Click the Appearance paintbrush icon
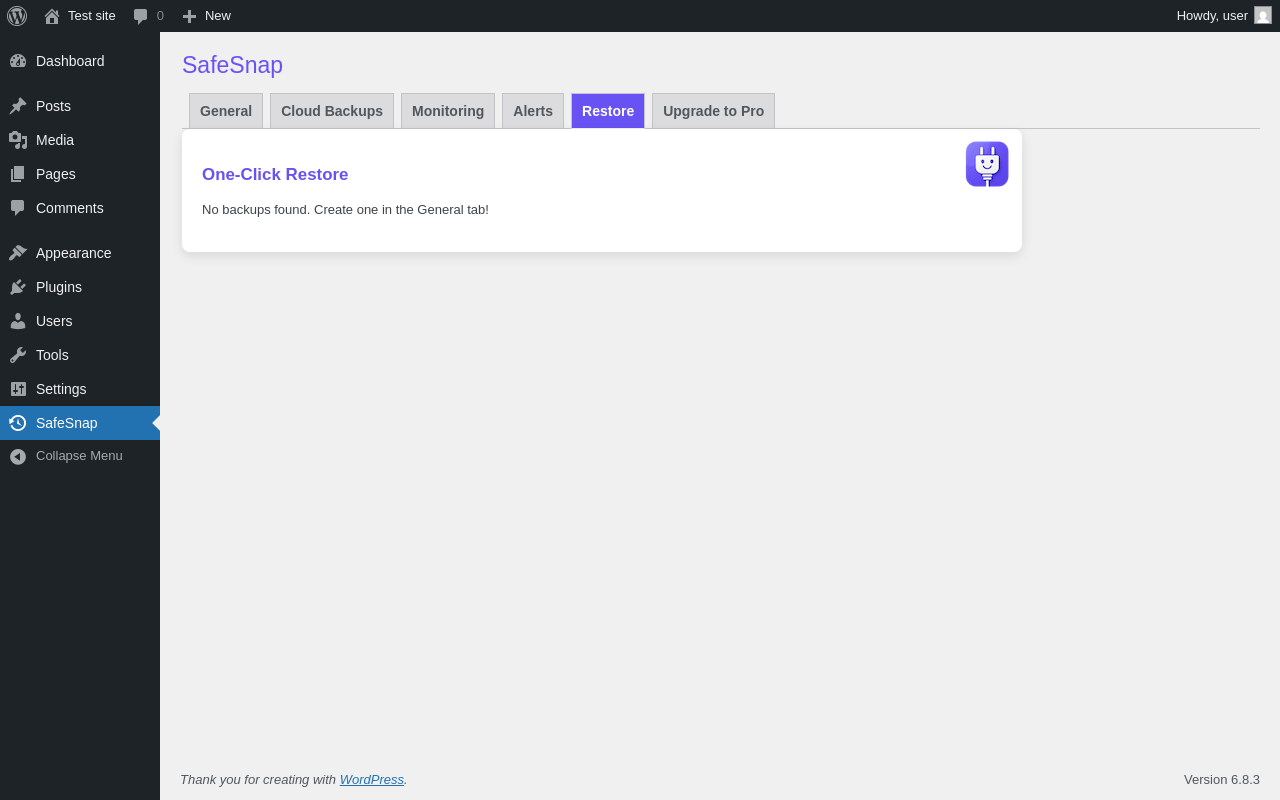This screenshot has height=800, width=1280. 18,253
